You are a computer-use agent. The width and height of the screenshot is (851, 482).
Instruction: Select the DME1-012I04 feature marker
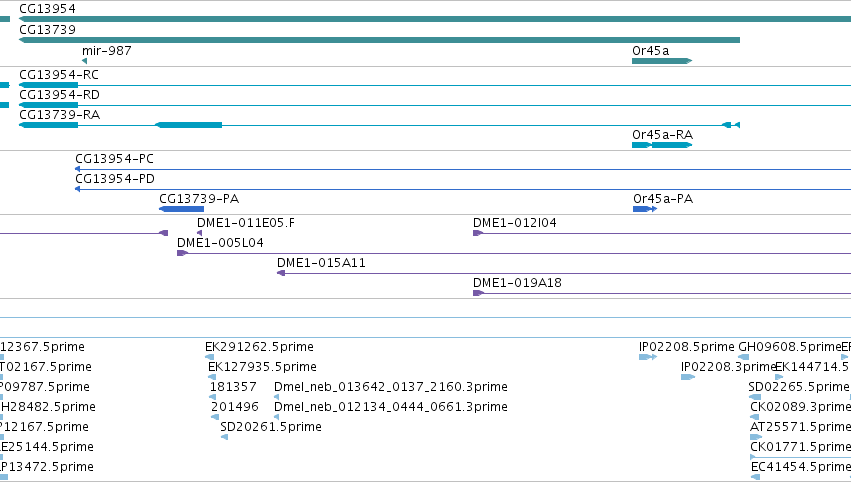[478, 233]
